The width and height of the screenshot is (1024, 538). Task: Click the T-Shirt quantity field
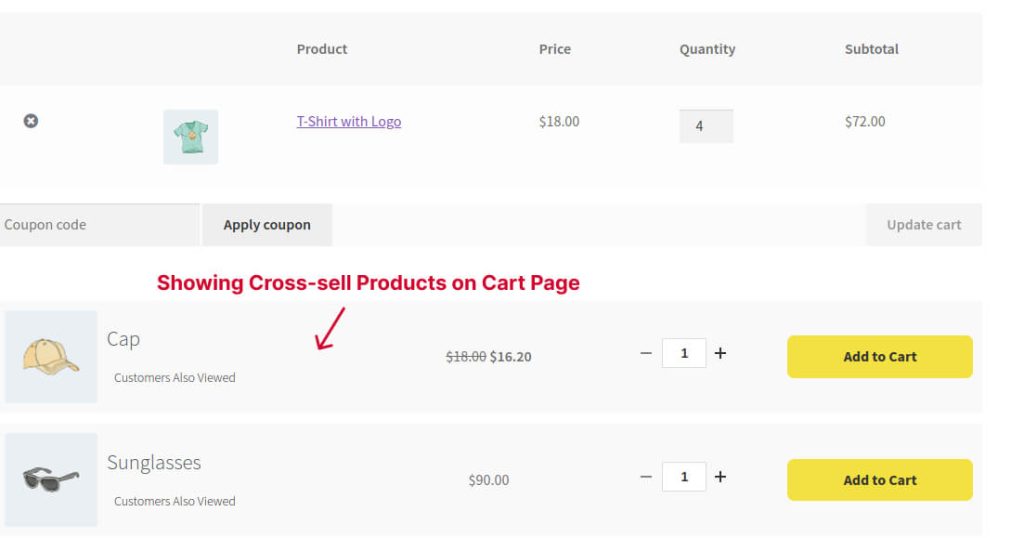pos(705,126)
